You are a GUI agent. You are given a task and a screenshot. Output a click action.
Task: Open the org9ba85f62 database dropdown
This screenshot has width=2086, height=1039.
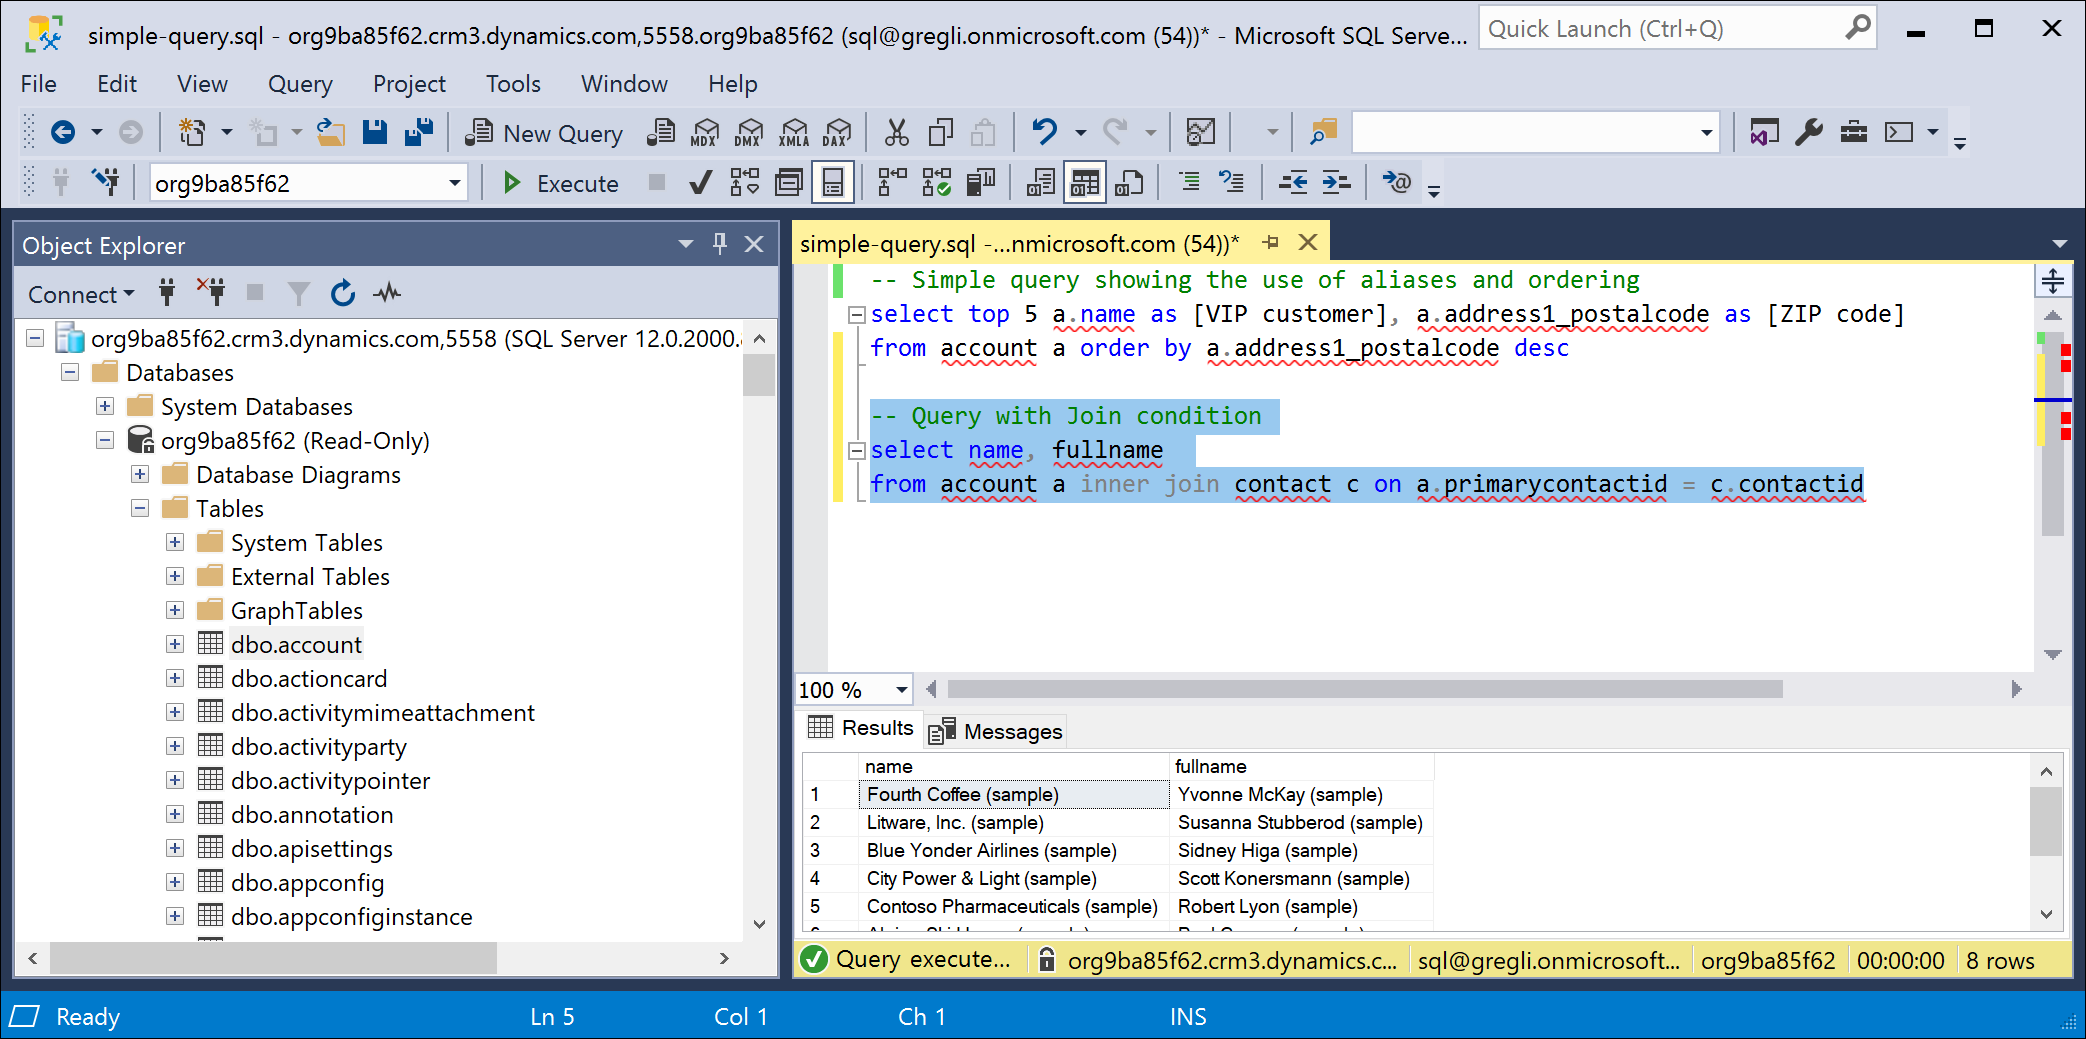pos(454,183)
